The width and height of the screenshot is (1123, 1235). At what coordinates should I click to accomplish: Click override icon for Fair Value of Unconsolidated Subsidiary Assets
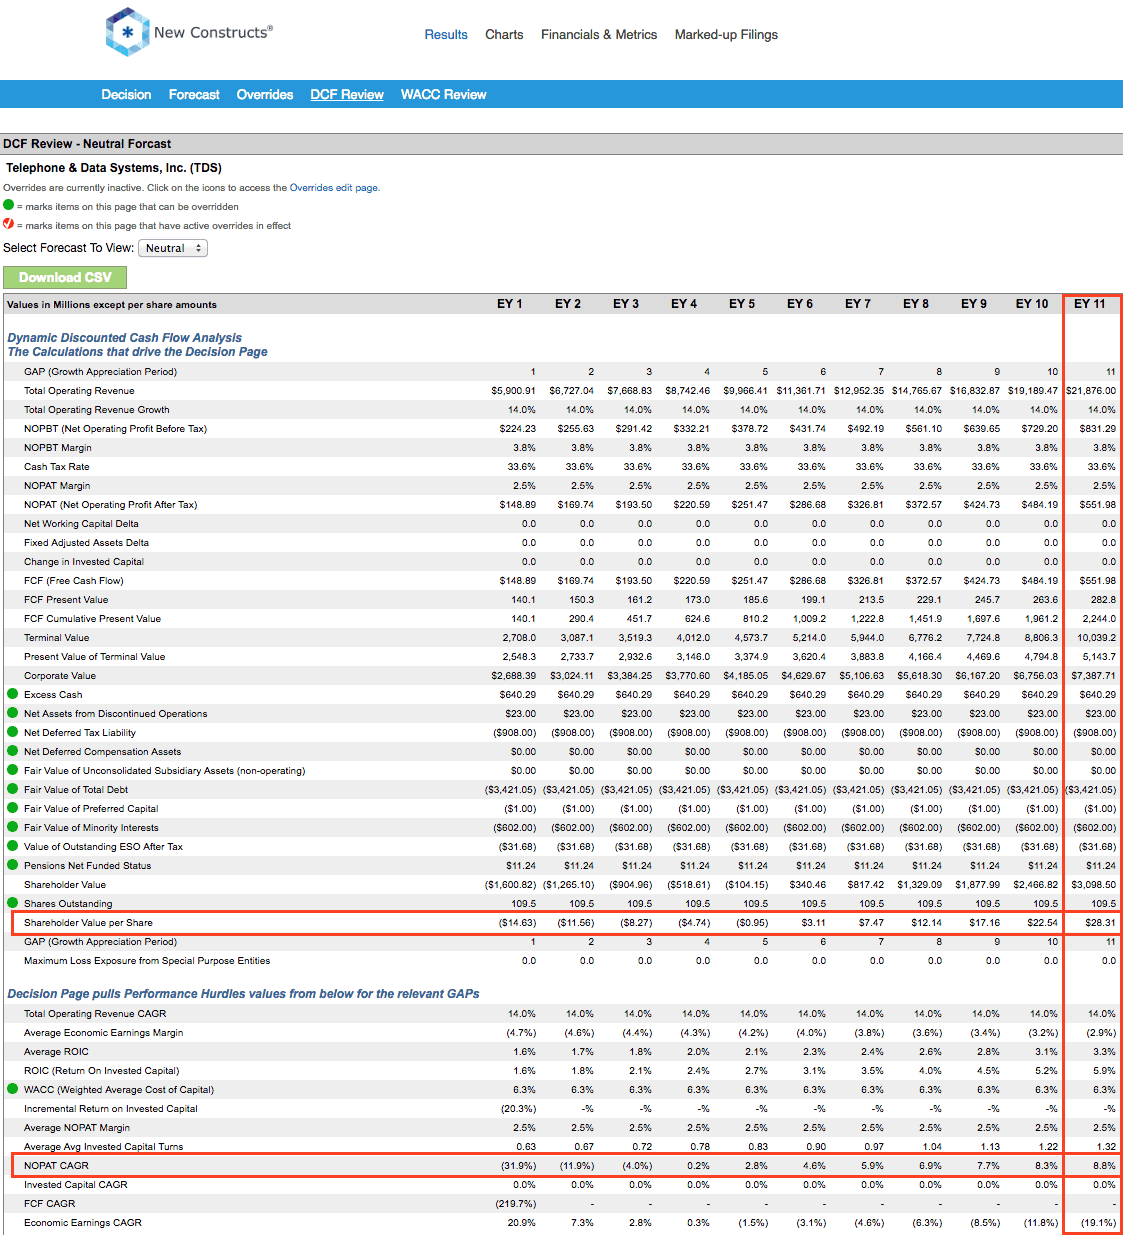click(13, 769)
